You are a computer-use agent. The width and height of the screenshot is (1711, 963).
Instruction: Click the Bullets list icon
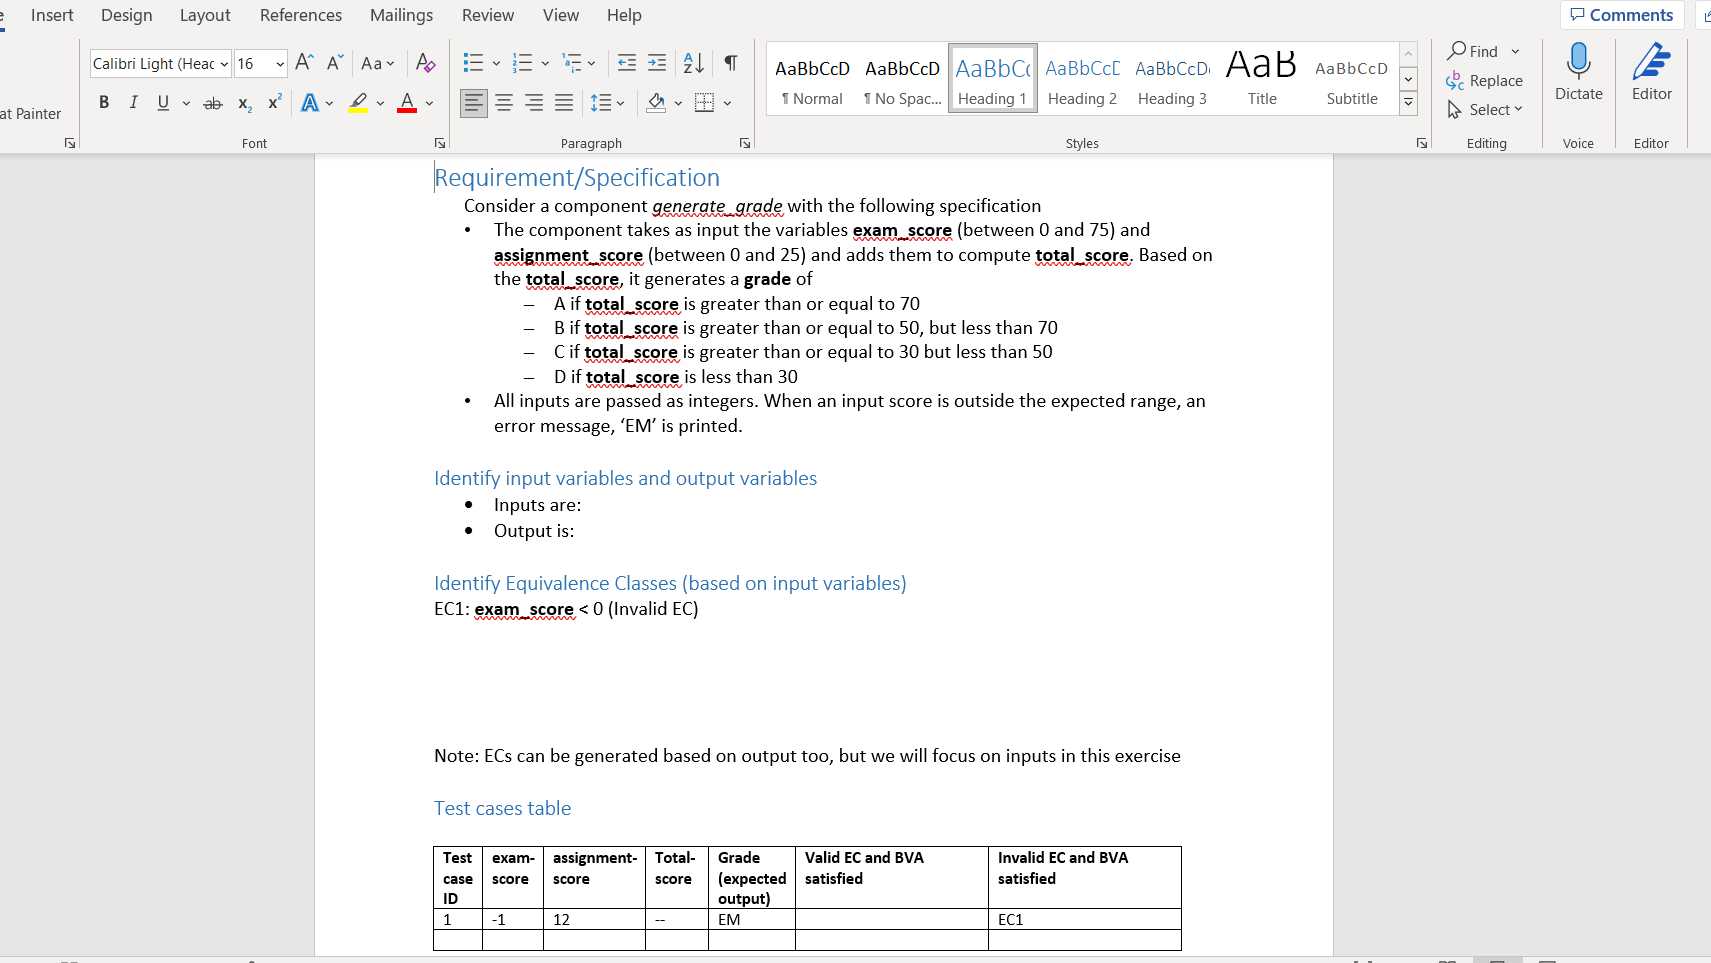[x=471, y=63]
